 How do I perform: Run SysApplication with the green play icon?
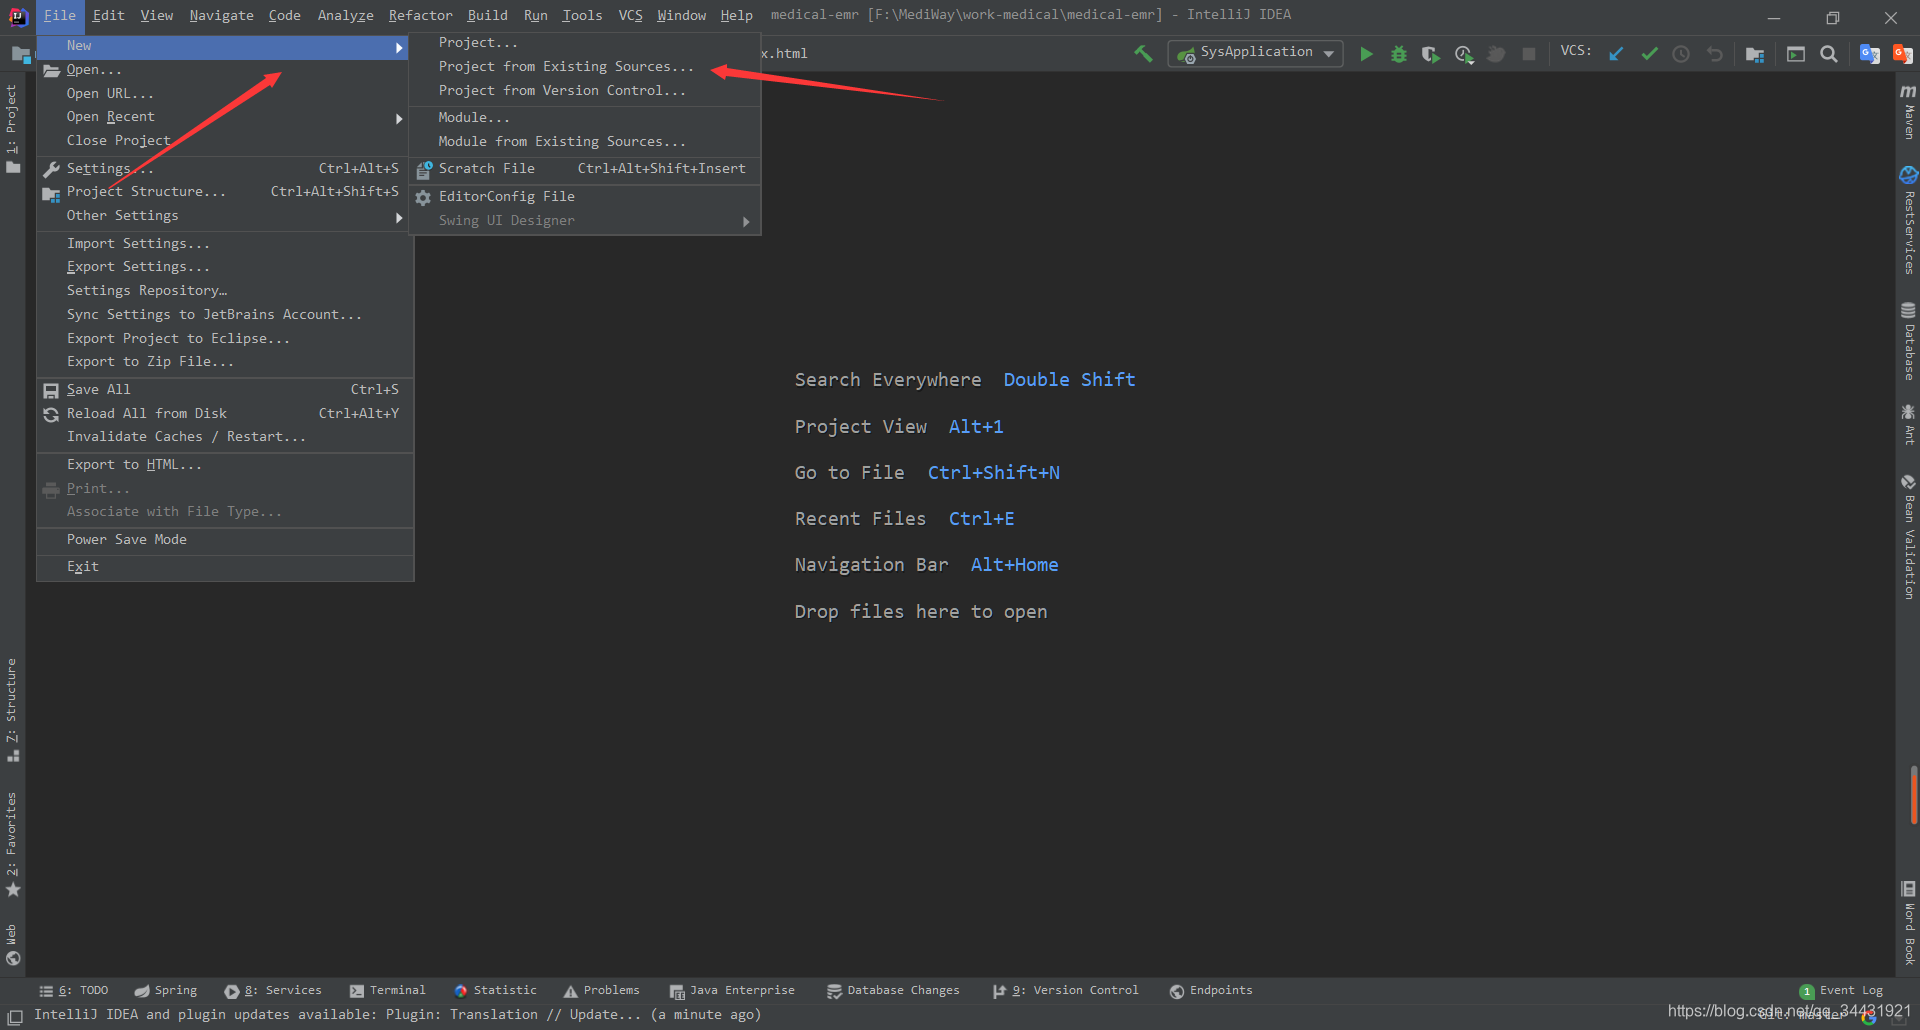pyautogui.click(x=1366, y=54)
